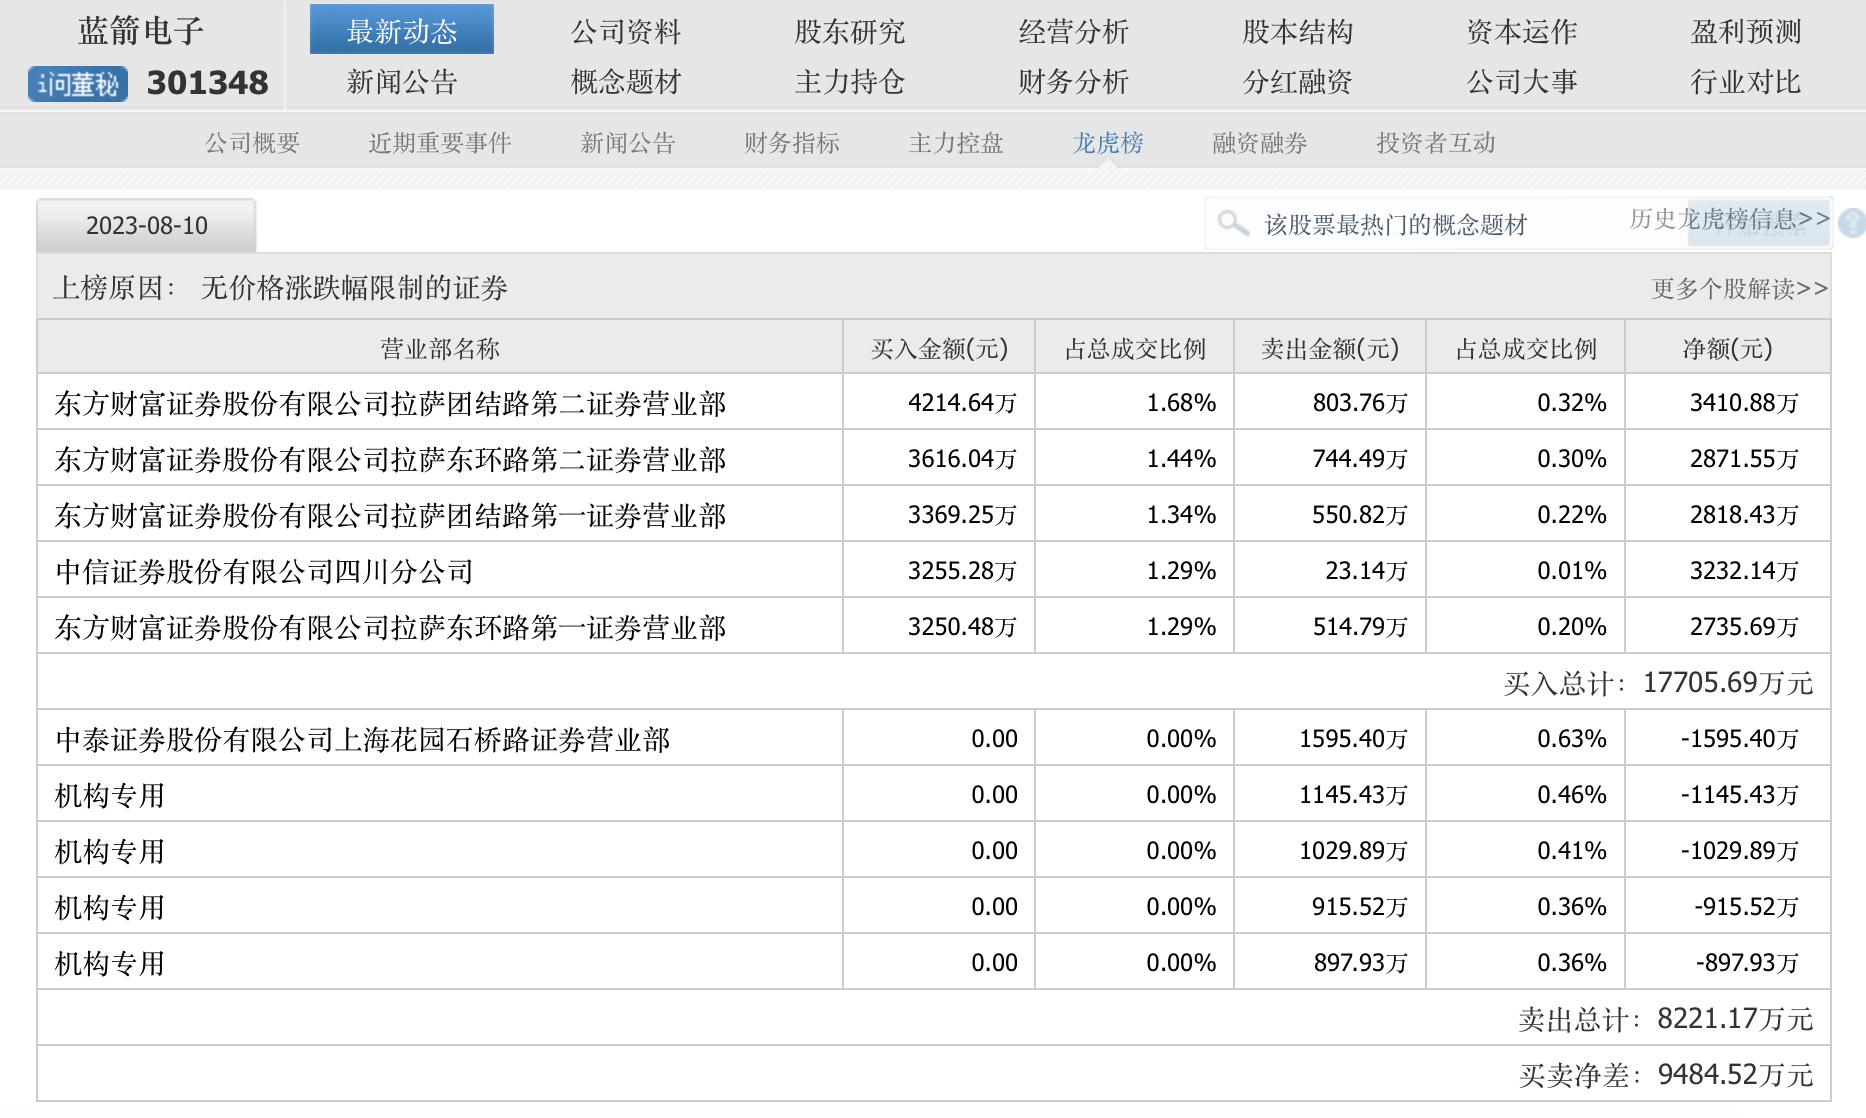The height and width of the screenshot is (1118, 1866).
Task: Open the 投资者互动 sub-tab
Action: pos(1435,143)
